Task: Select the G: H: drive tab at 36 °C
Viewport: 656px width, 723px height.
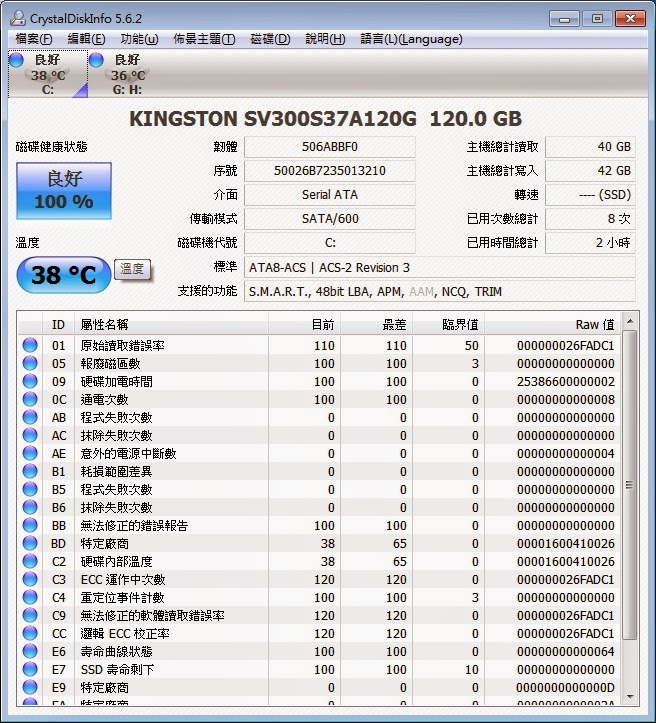Action: tap(128, 74)
